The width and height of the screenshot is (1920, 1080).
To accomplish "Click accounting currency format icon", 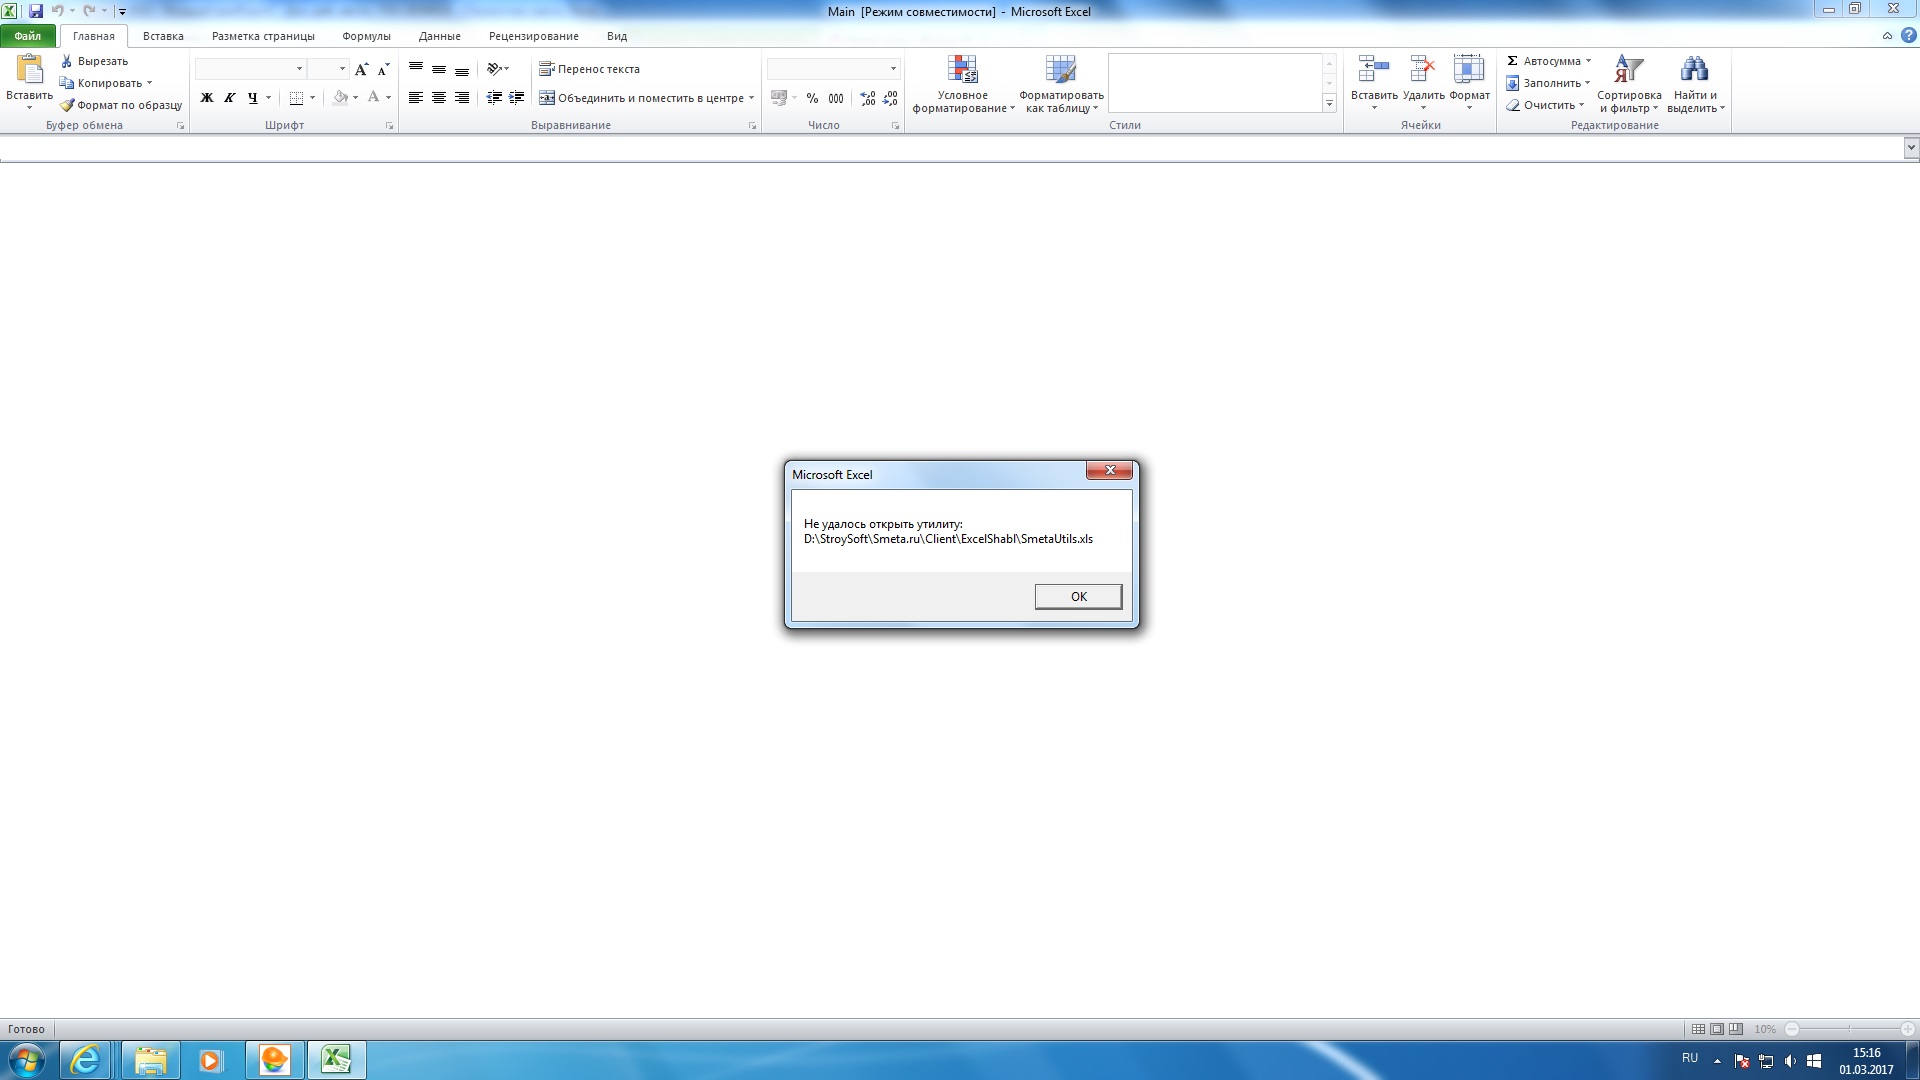I will click(779, 98).
